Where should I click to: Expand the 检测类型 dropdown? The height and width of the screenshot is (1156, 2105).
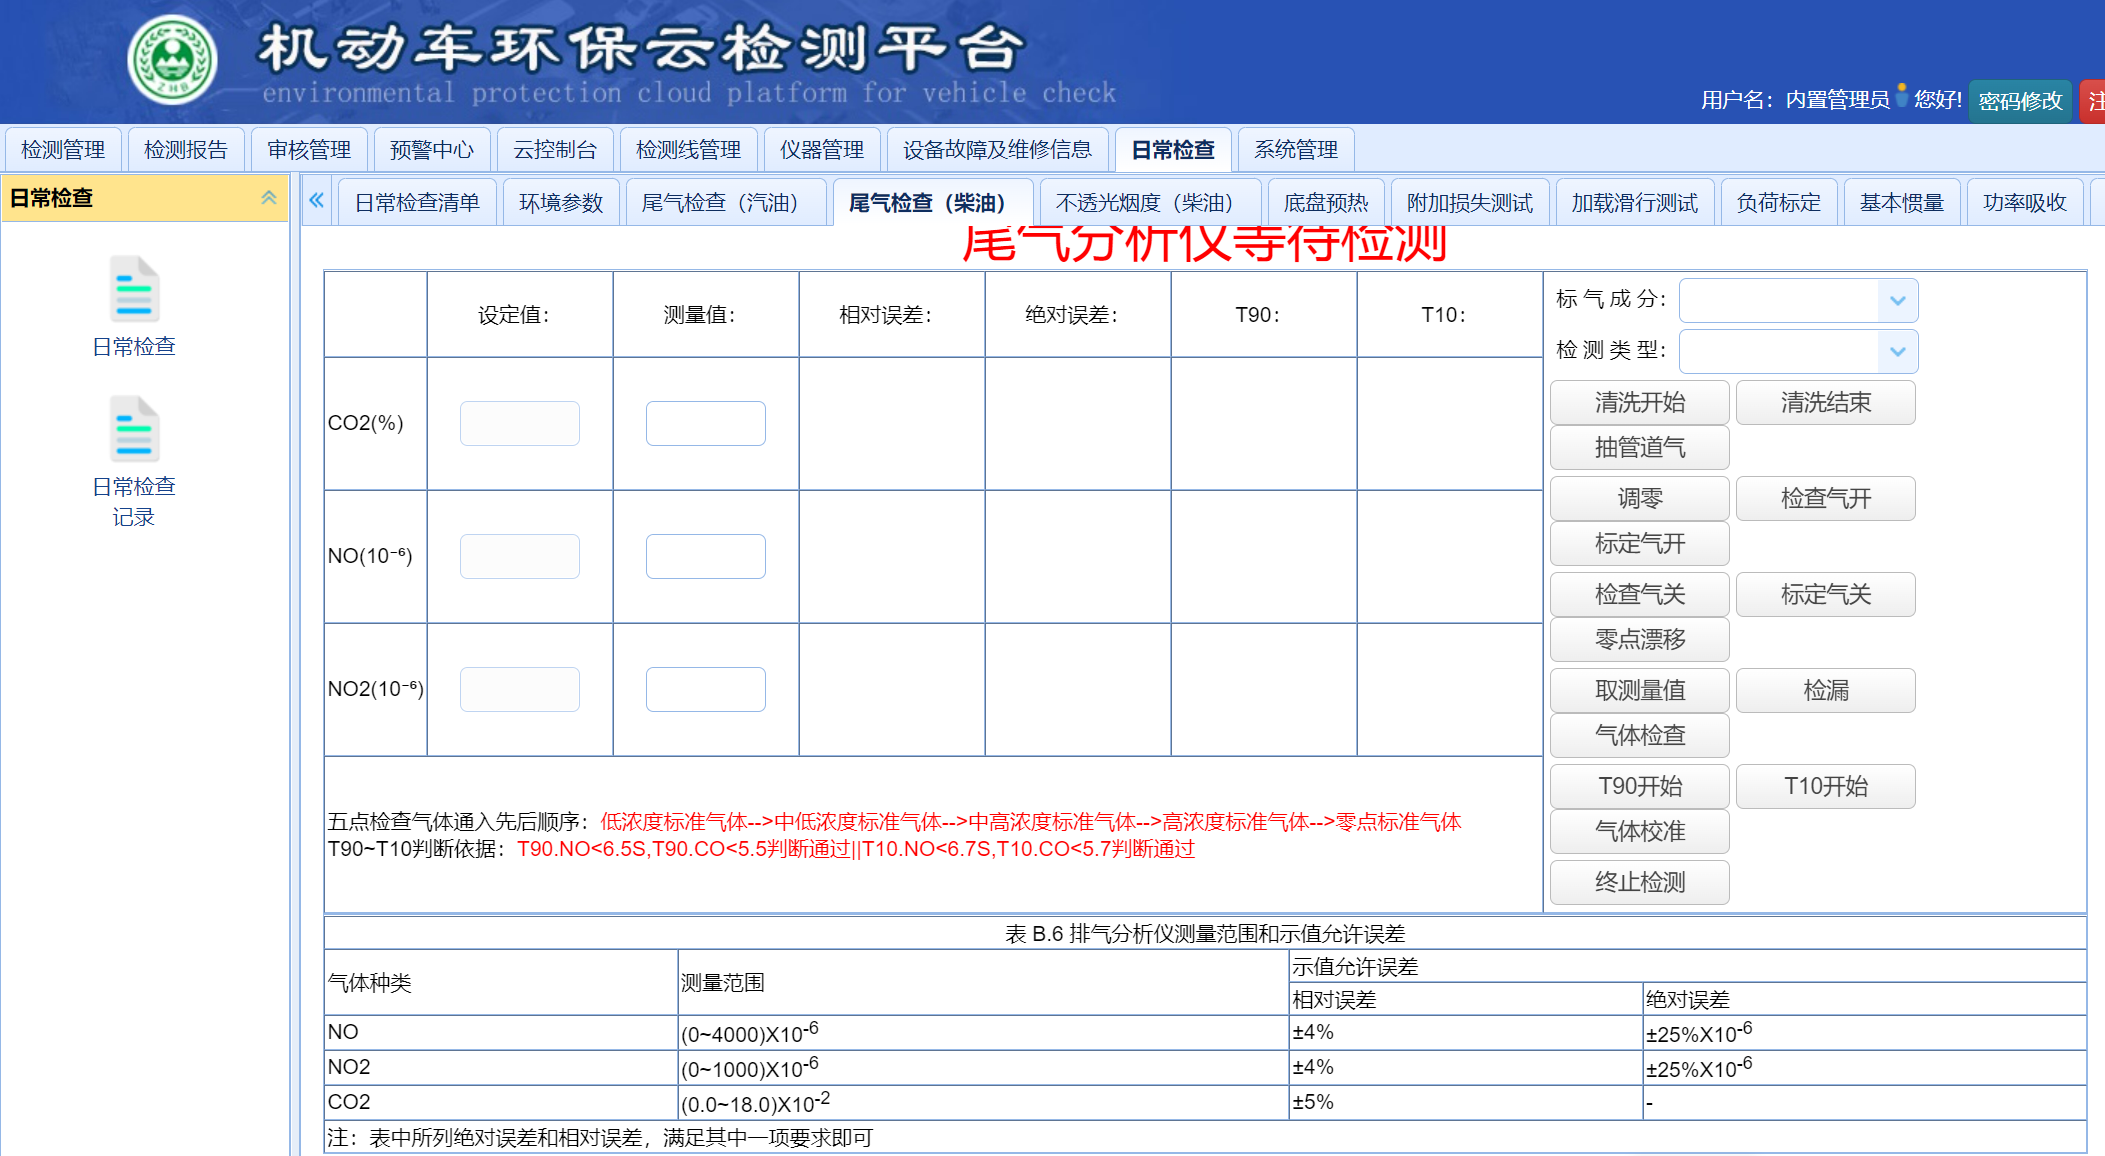coord(1897,352)
